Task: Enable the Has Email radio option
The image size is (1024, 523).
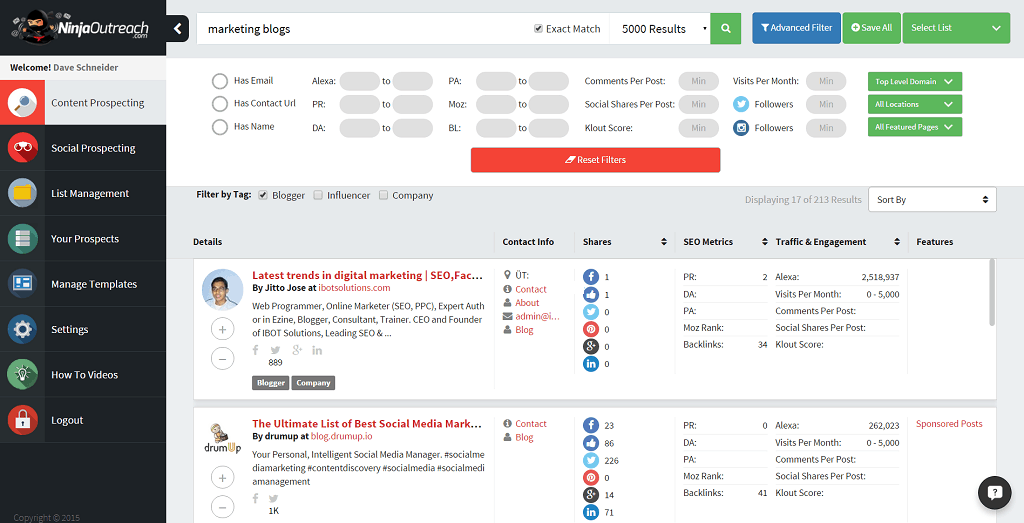Action: pyautogui.click(x=220, y=81)
